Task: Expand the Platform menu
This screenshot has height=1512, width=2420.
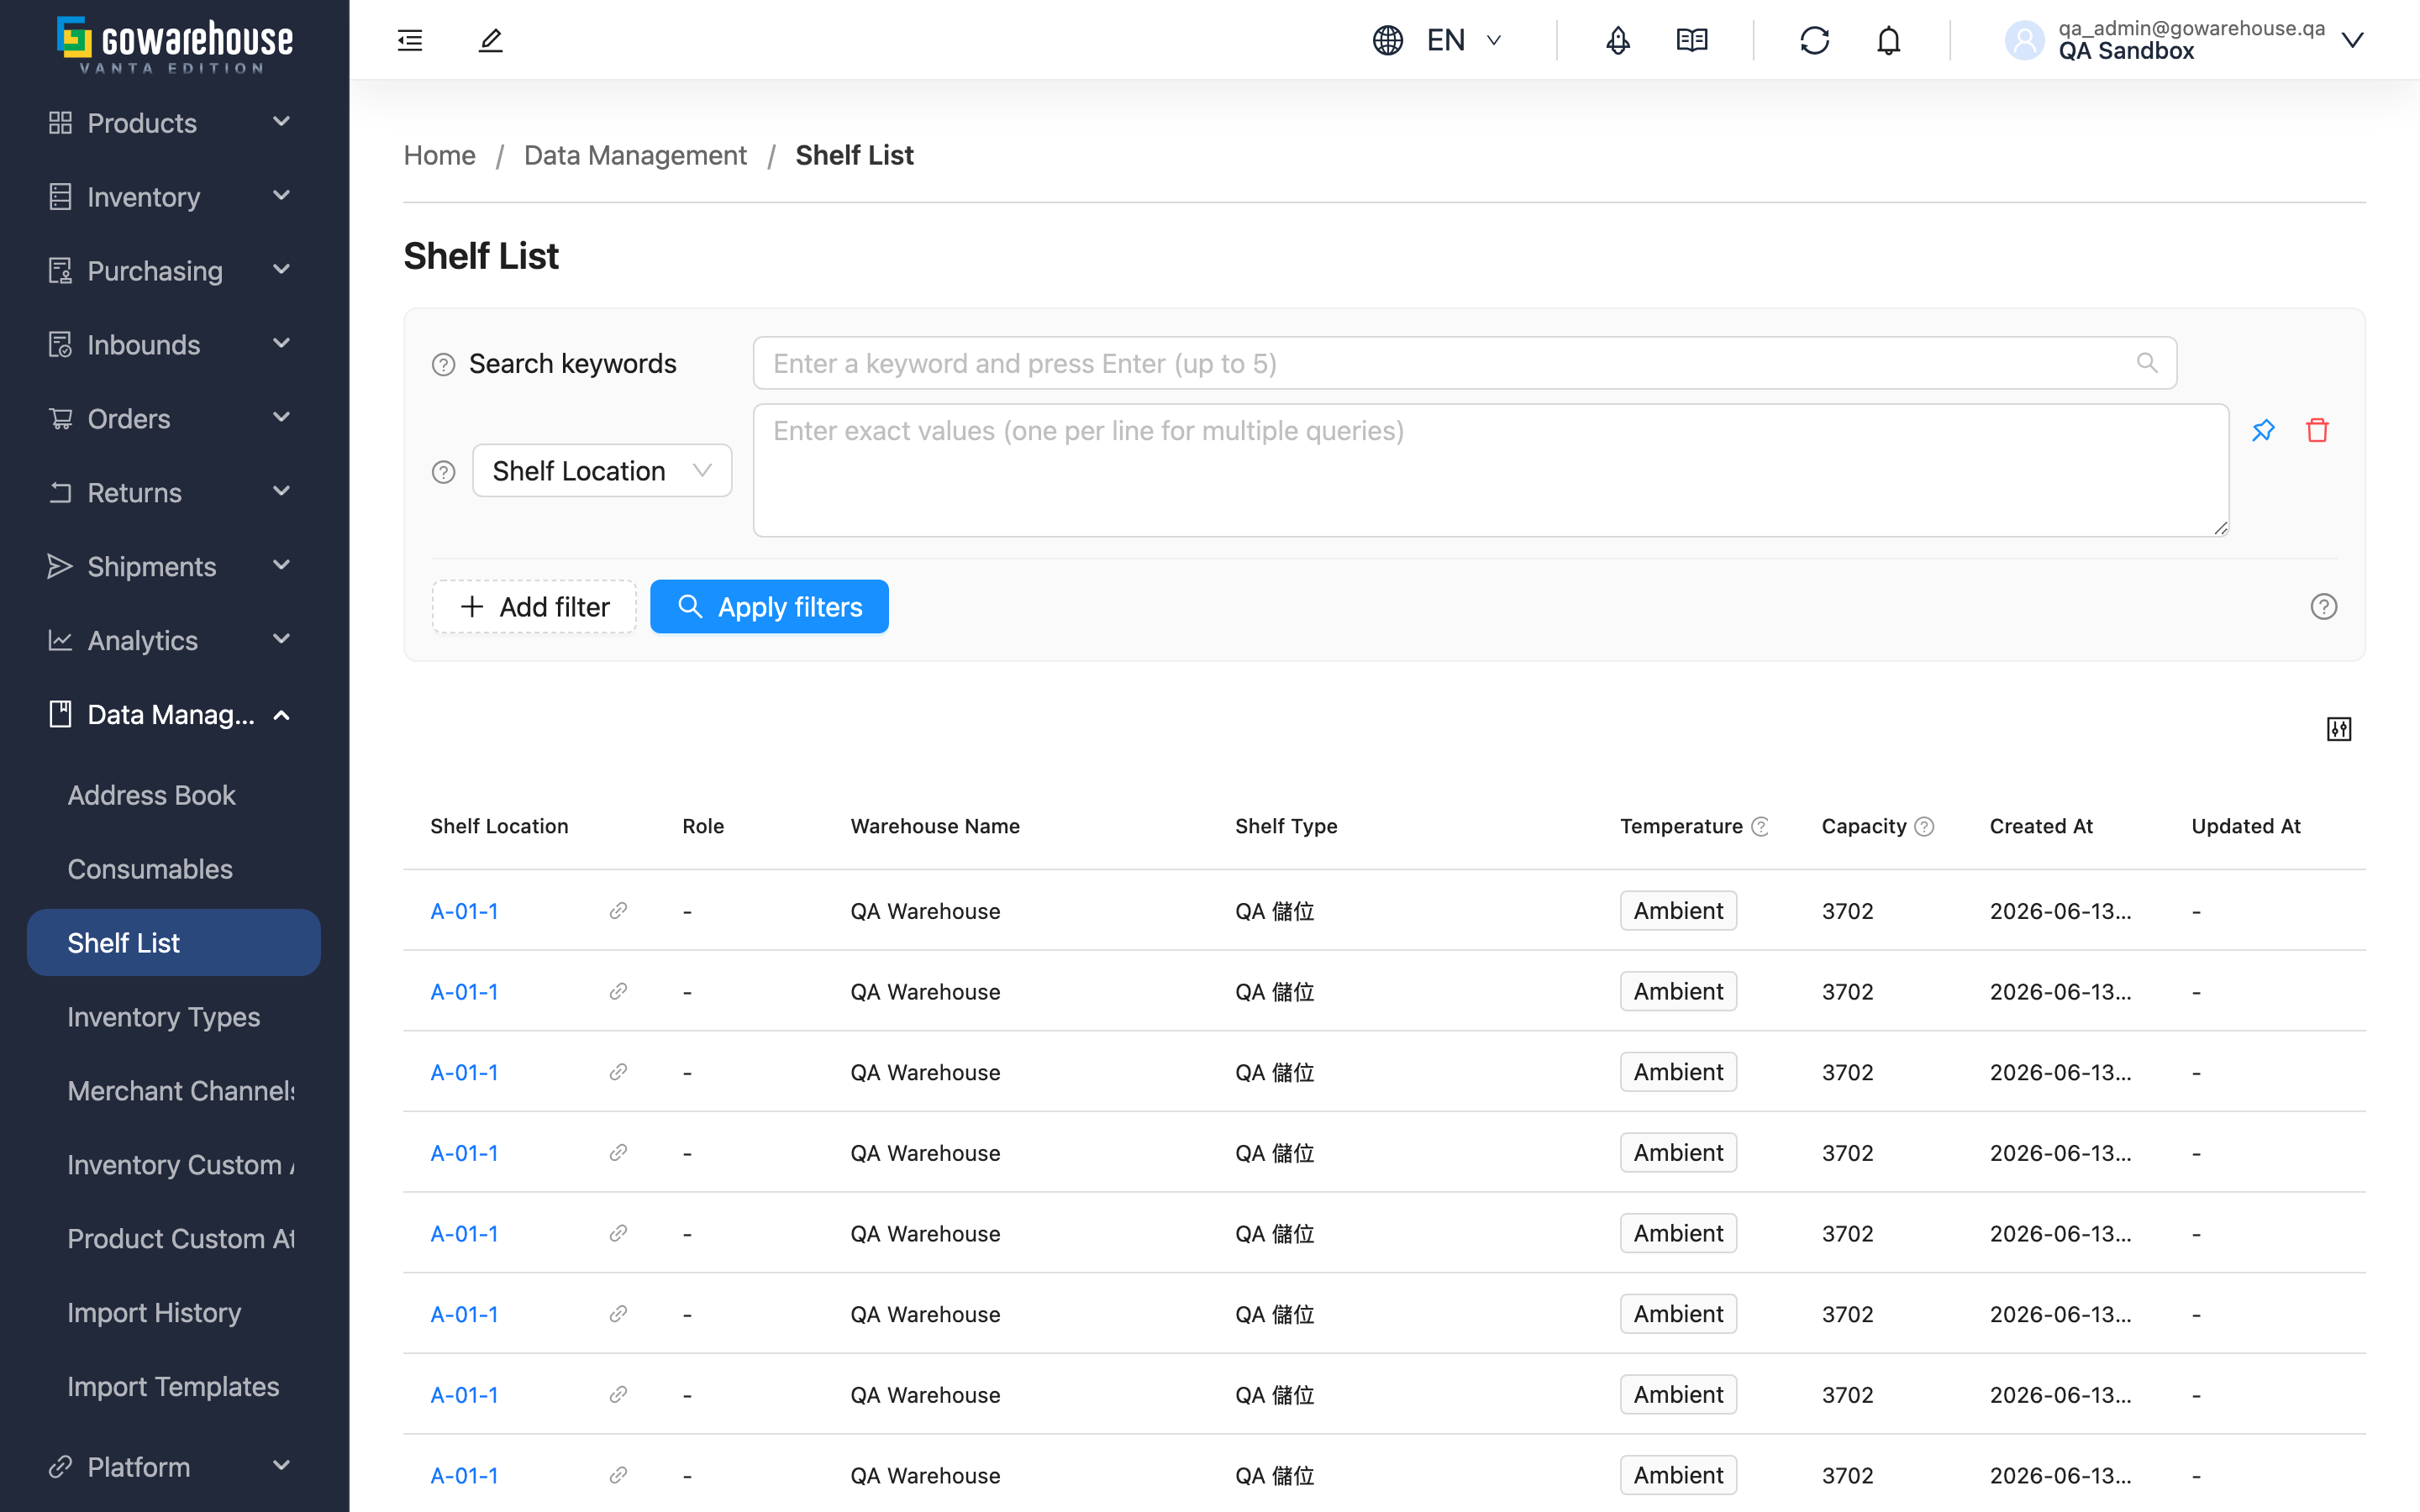Action: pos(174,1466)
